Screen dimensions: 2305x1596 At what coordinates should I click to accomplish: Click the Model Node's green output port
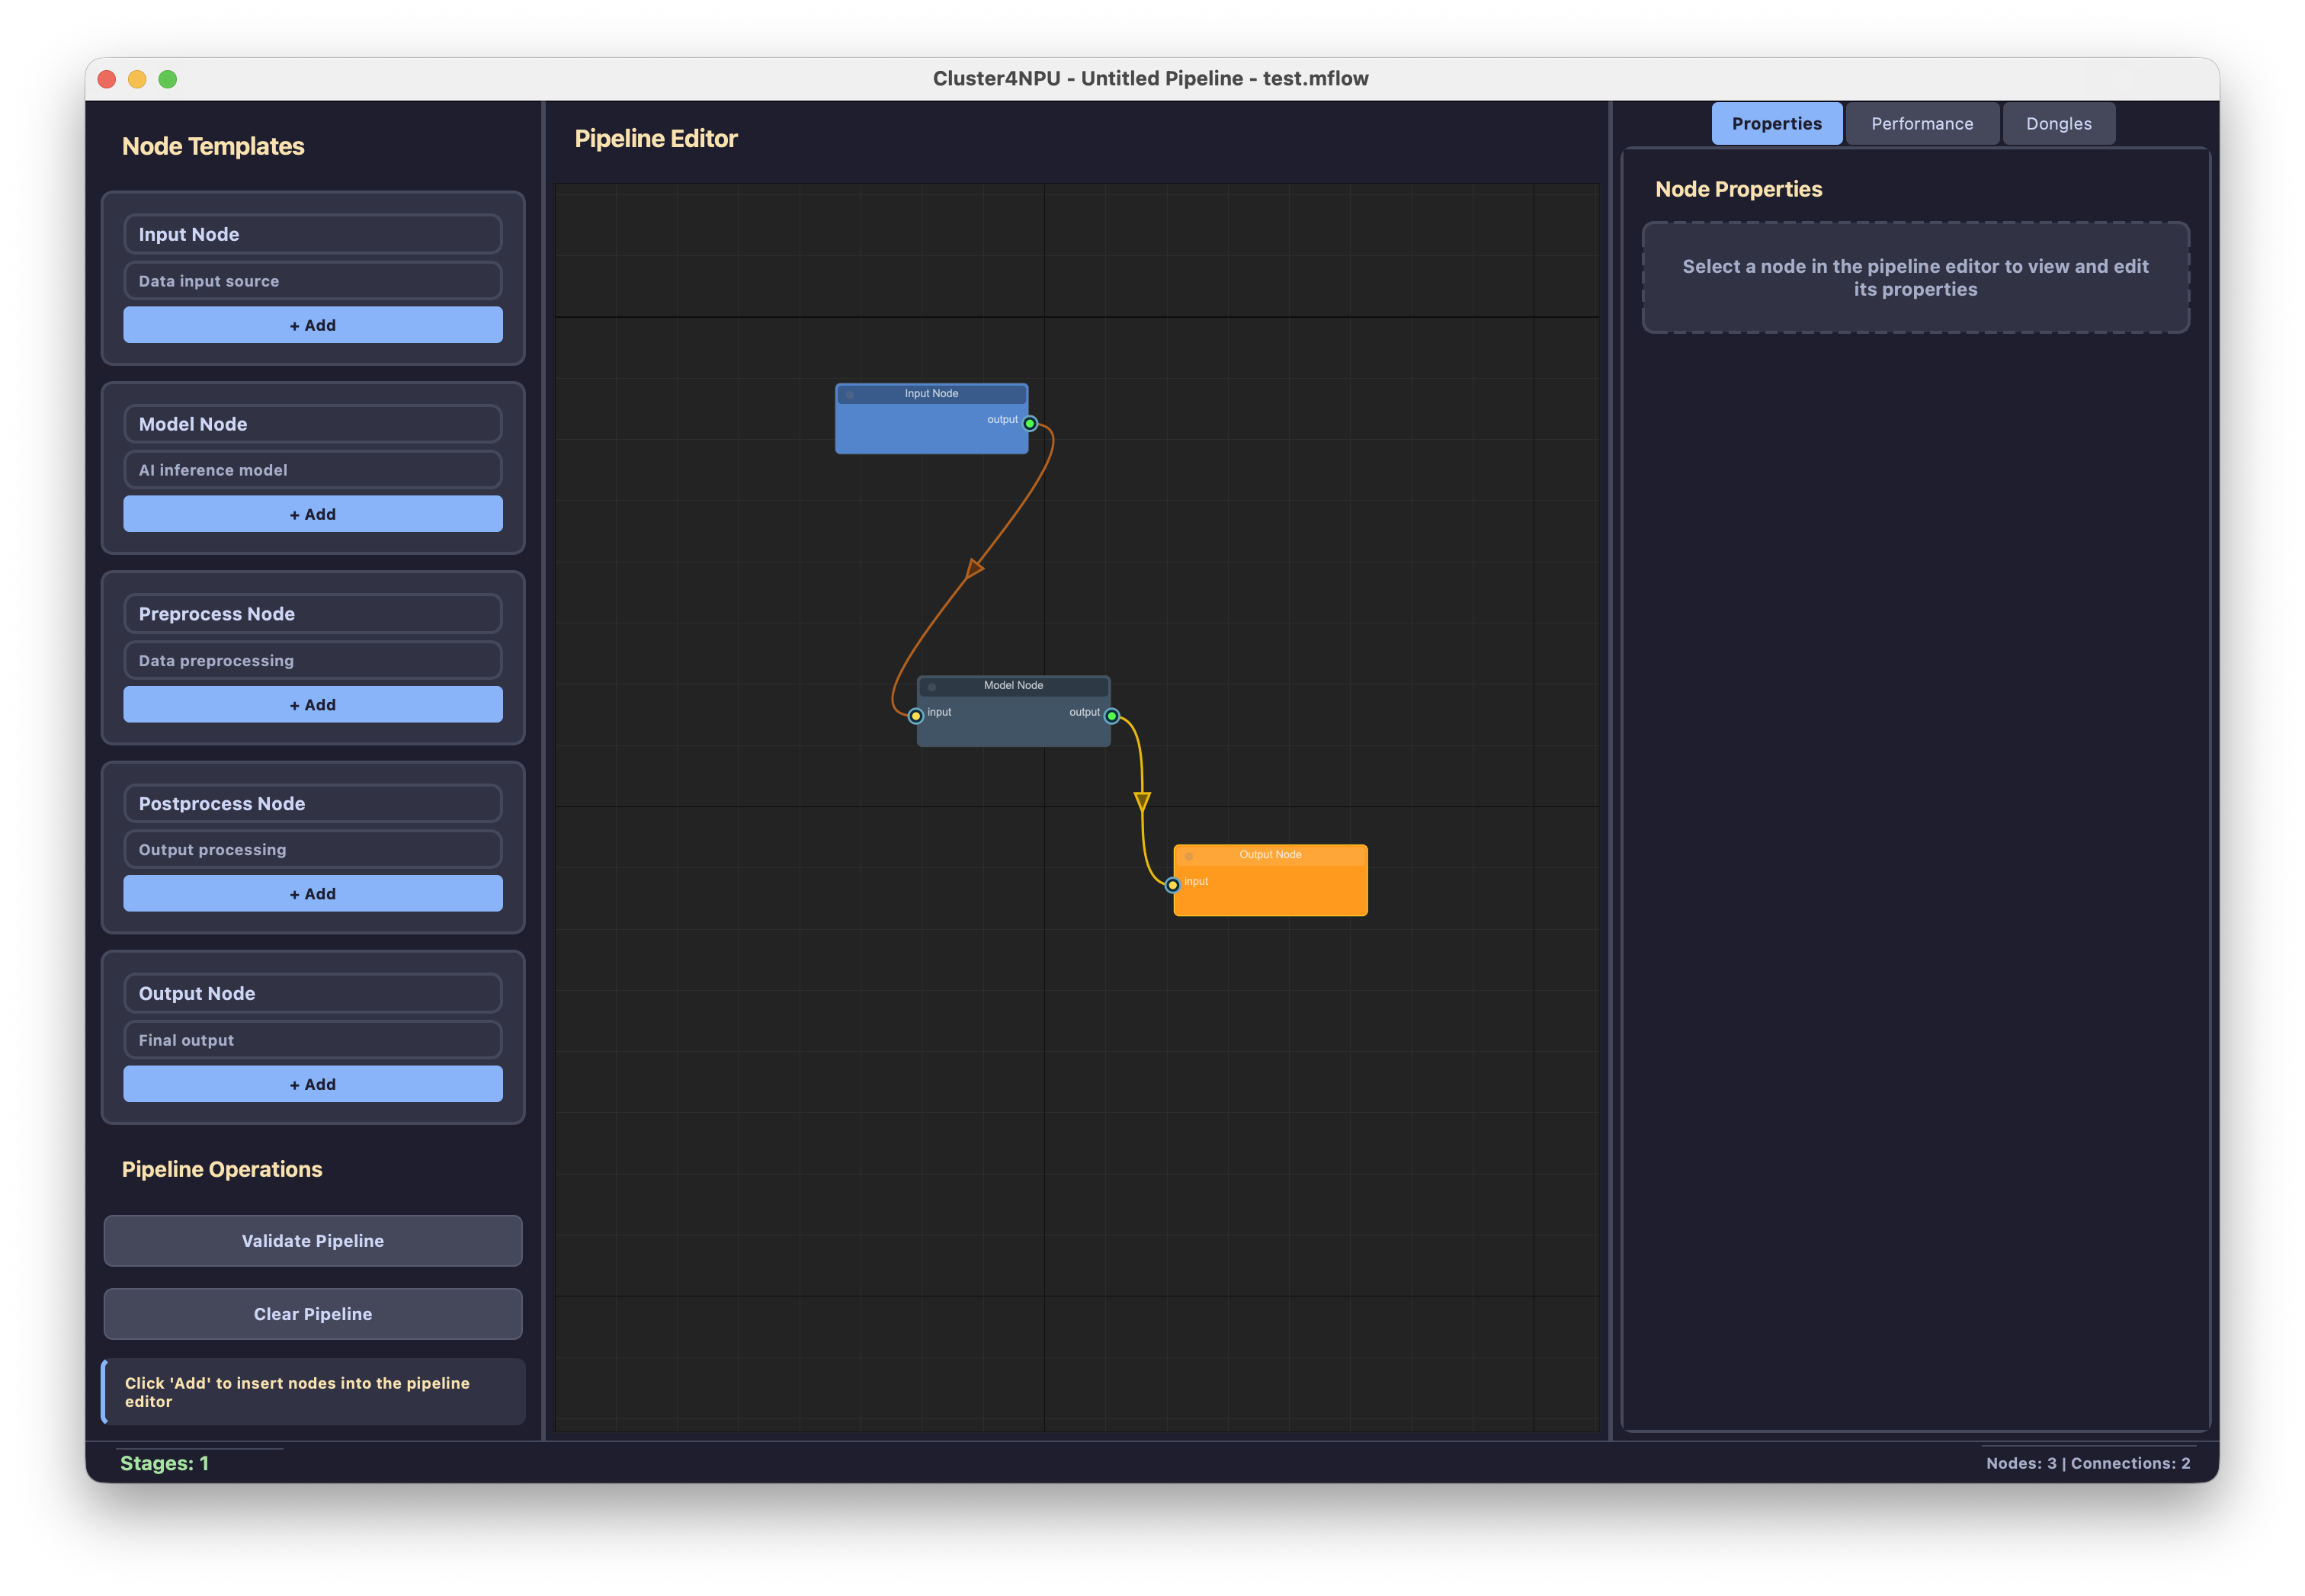(1111, 716)
